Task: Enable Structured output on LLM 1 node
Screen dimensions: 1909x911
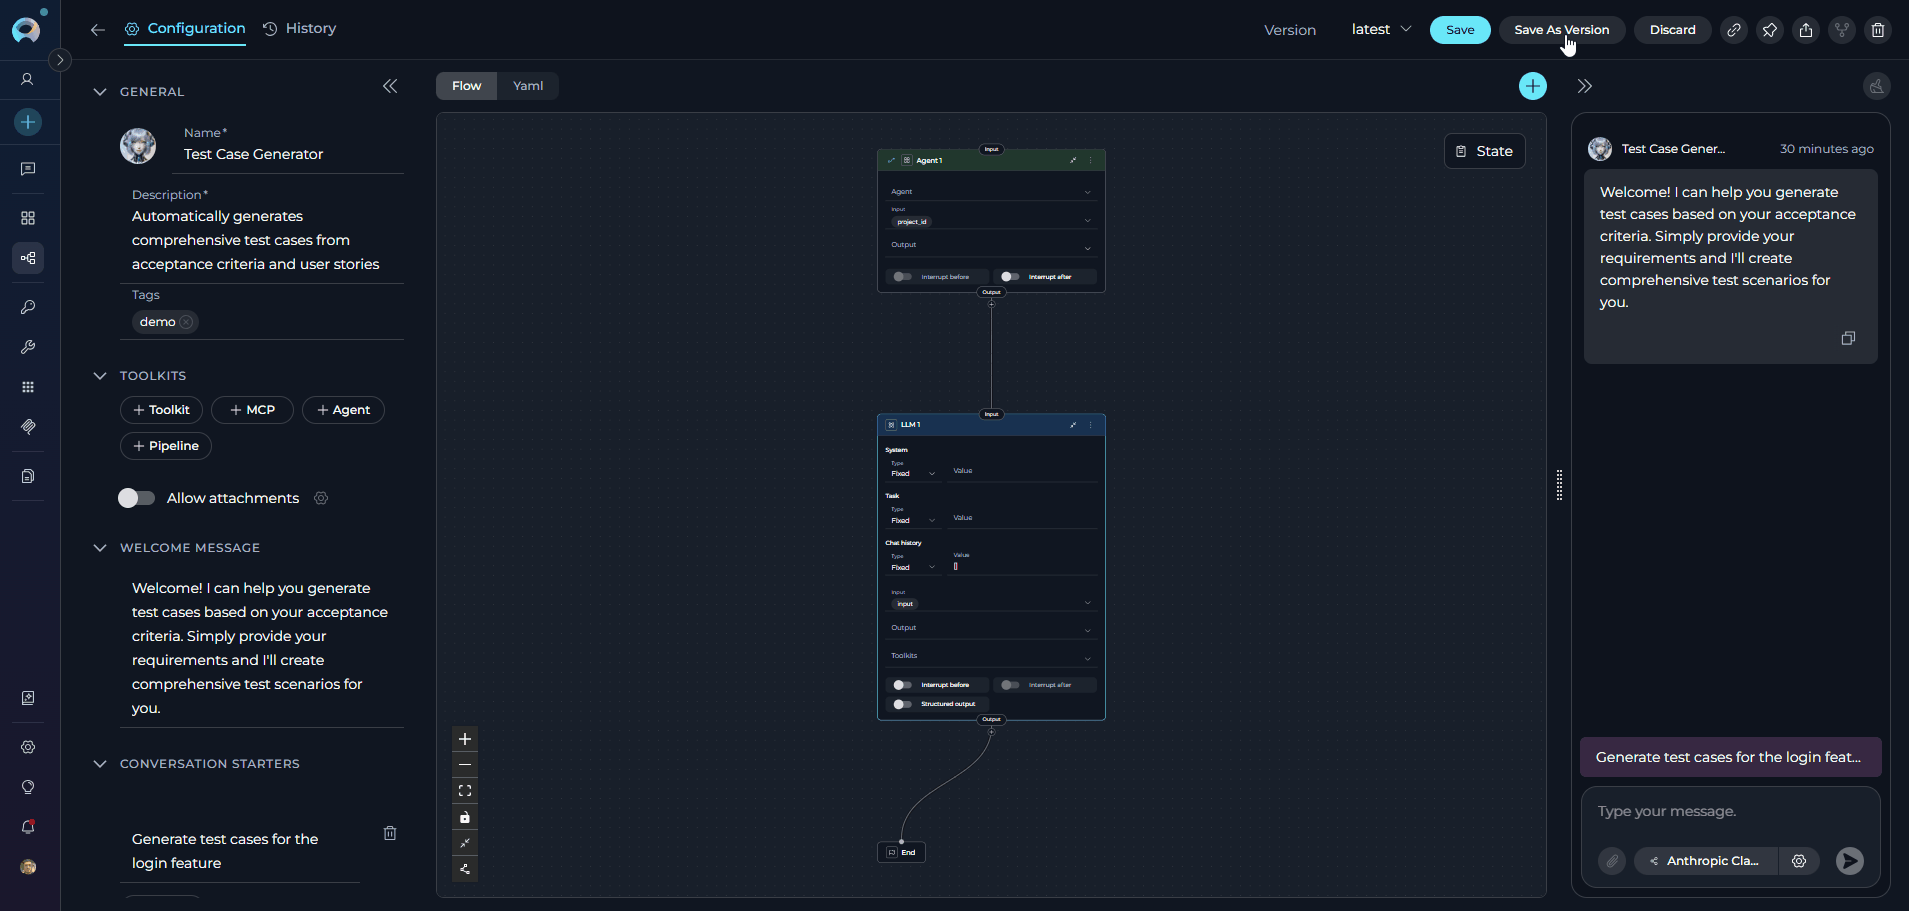Action: (902, 704)
